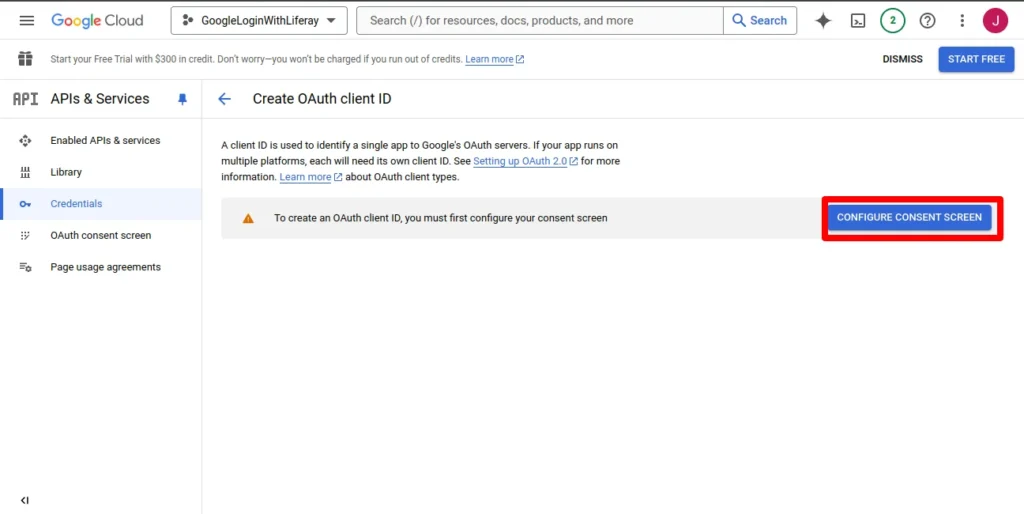Click the Gemini AI sparkle icon
The width and height of the screenshot is (1024, 514).
tap(823, 20)
